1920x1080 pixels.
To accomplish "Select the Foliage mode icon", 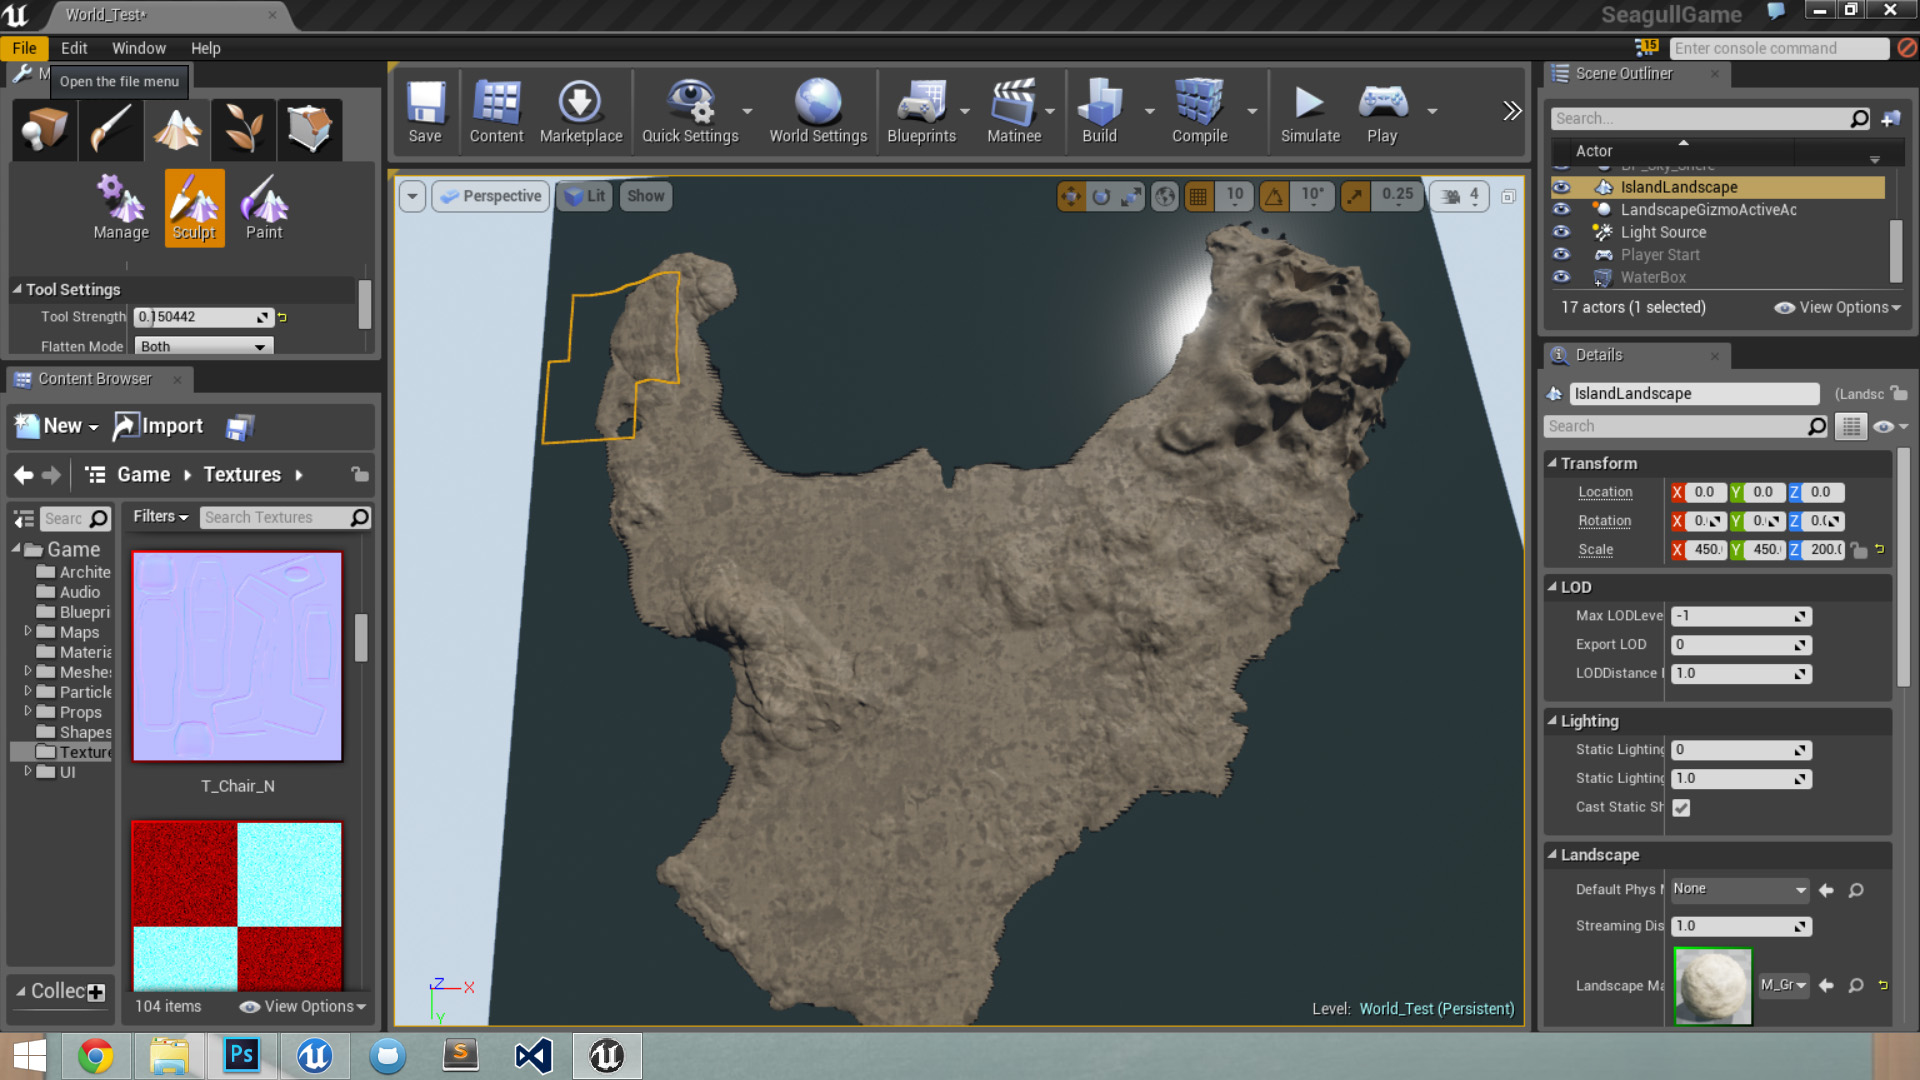I will 243,129.
